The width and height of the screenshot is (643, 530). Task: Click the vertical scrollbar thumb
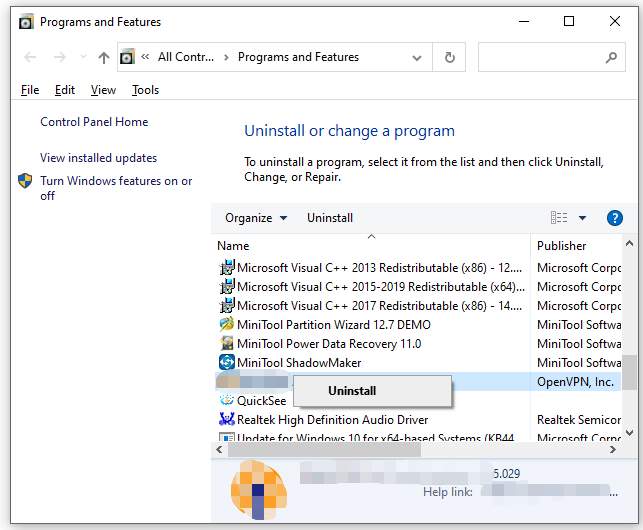pos(629,372)
